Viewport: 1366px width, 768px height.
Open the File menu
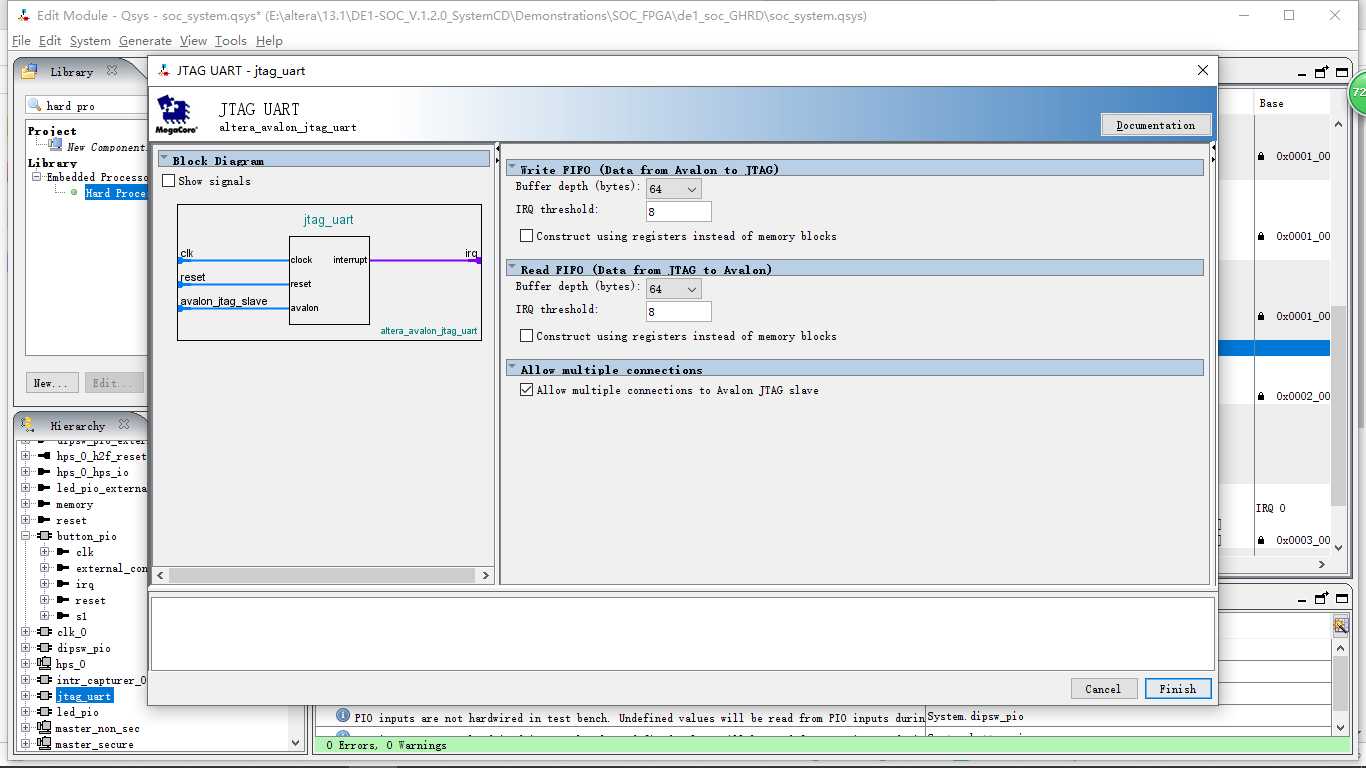coord(21,41)
